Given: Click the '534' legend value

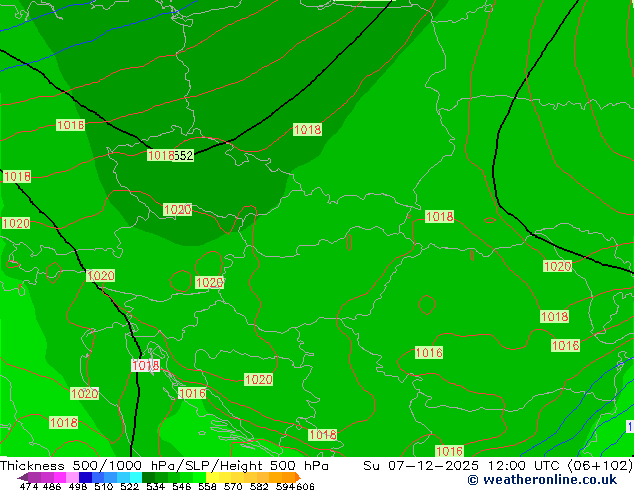Looking at the screenshot, I should point(155,486).
